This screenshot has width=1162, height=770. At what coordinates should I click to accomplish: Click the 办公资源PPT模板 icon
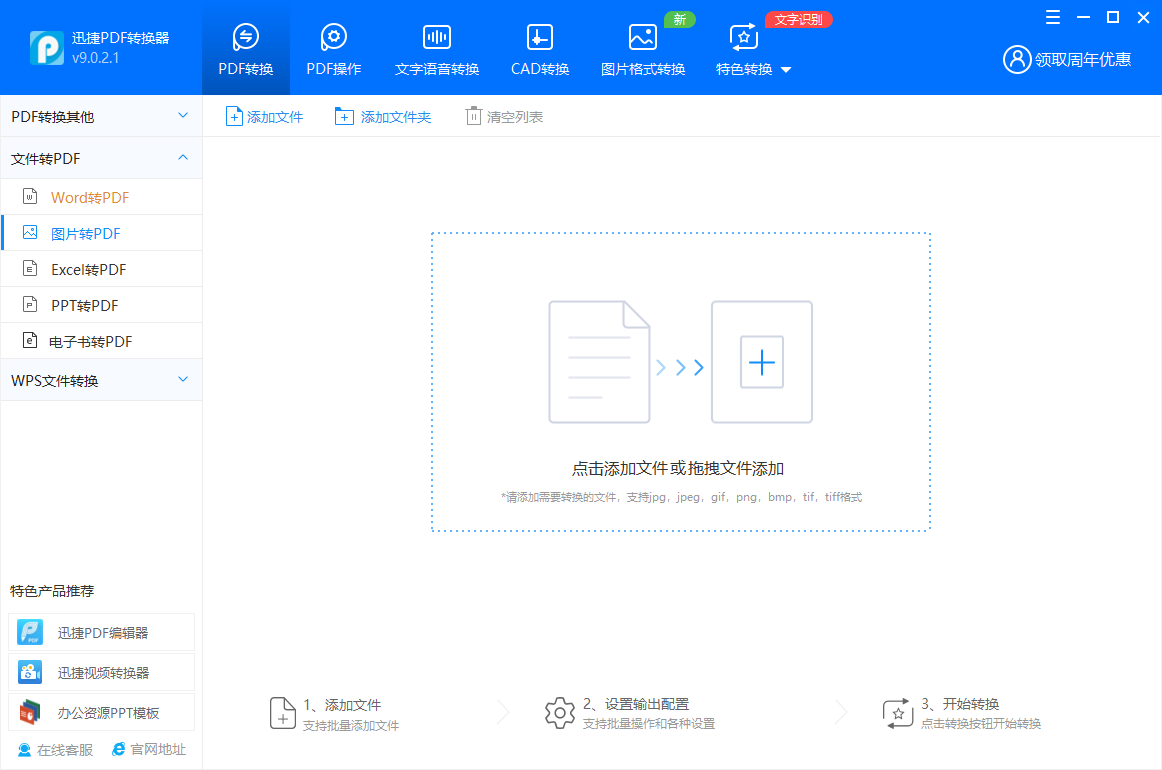point(30,712)
